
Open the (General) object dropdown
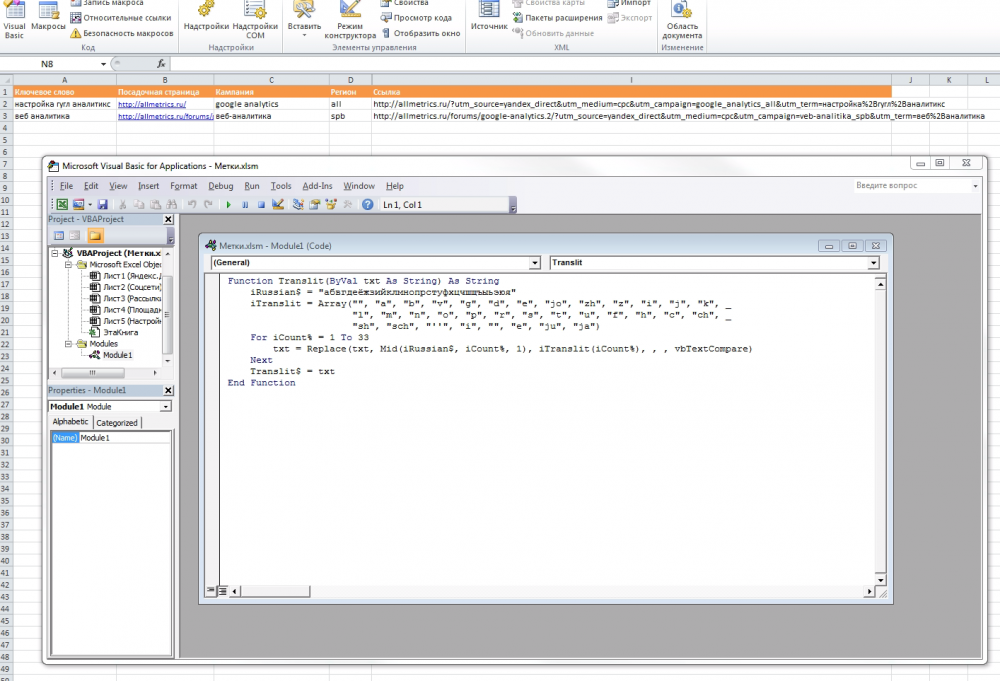[534, 263]
